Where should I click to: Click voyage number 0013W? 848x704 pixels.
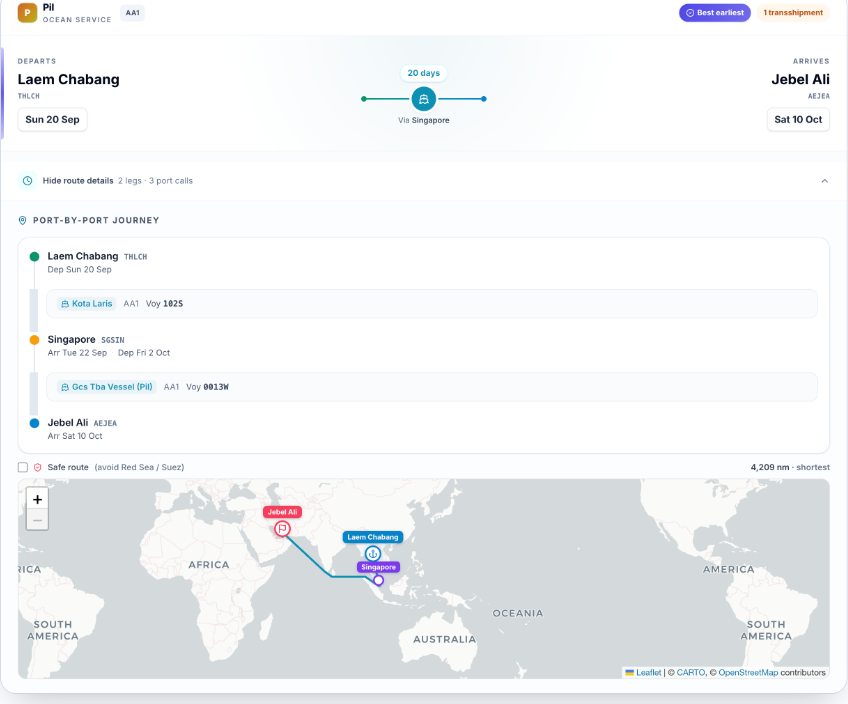coord(216,387)
